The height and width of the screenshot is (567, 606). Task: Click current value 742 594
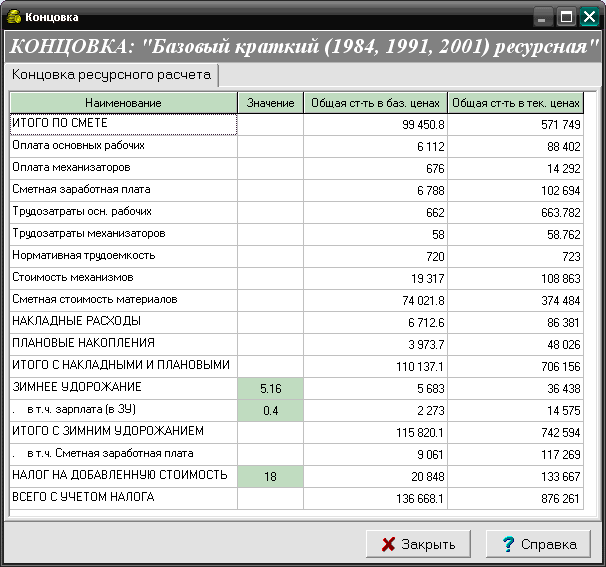[x=516, y=432]
